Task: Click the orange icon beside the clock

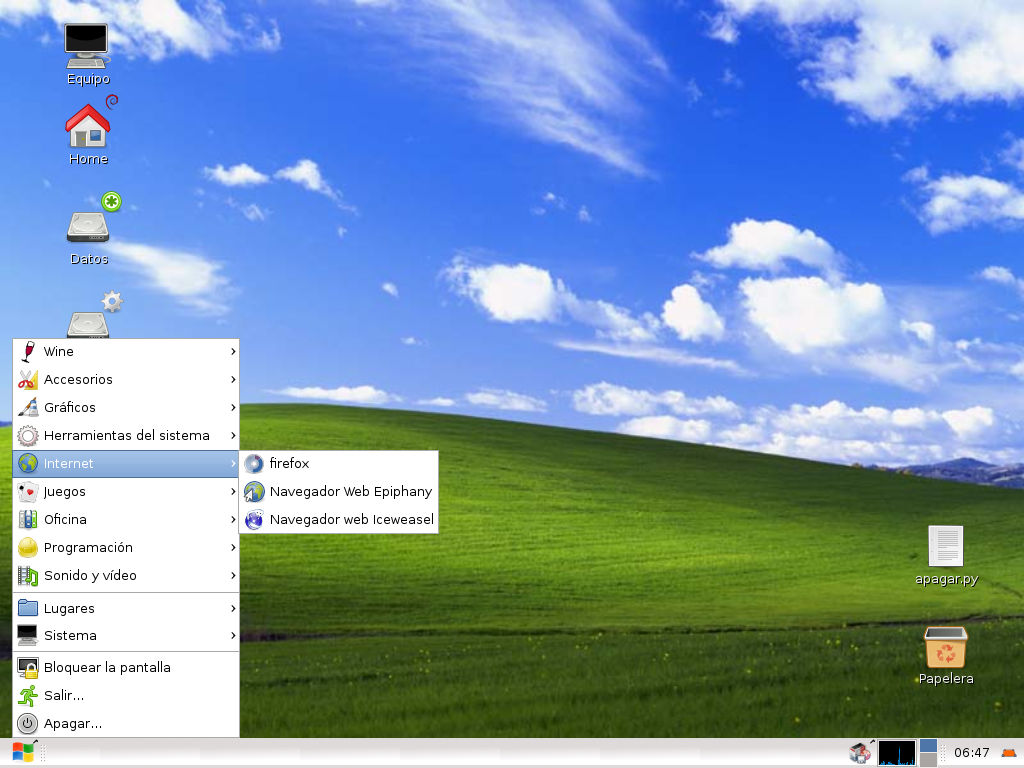Action: tap(1008, 753)
